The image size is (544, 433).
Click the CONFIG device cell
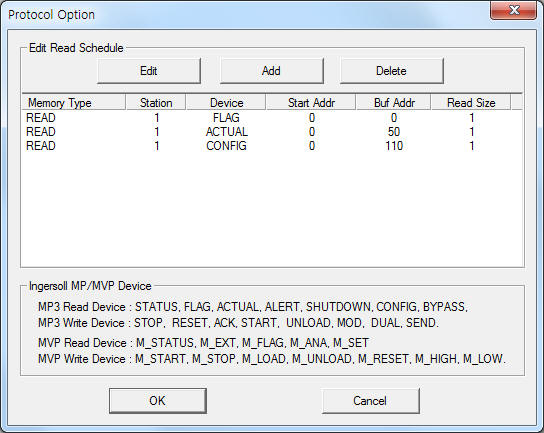point(226,145)
